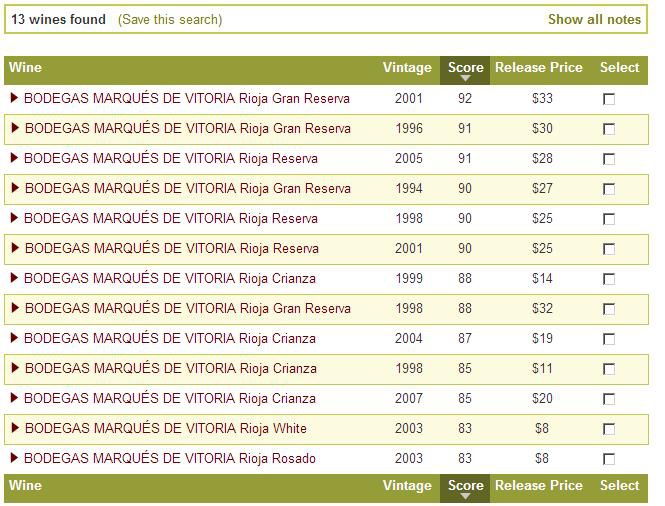The image size is (665, 506).
Task: Tick checkbox for 1996 Gran Reserva row
Action: [x=609, y=129]
